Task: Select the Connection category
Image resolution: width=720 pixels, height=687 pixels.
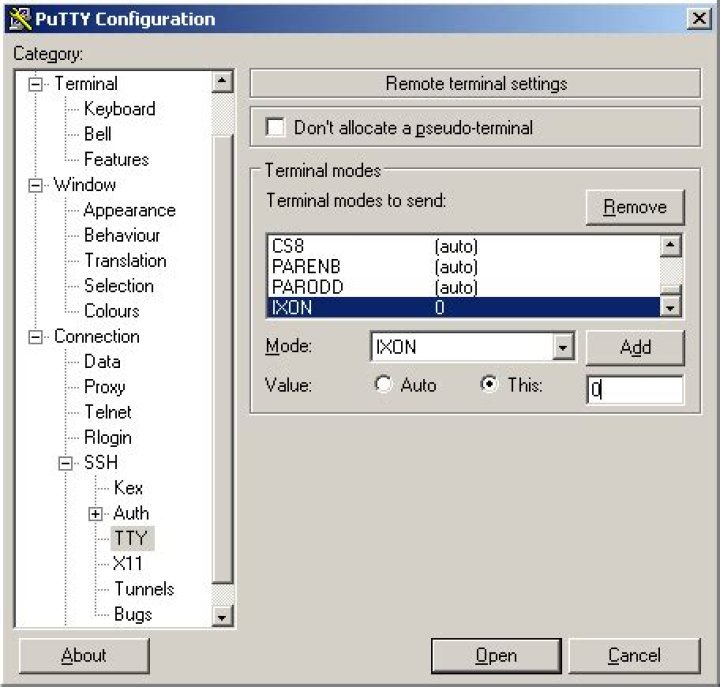Action: tap(96, 337)
